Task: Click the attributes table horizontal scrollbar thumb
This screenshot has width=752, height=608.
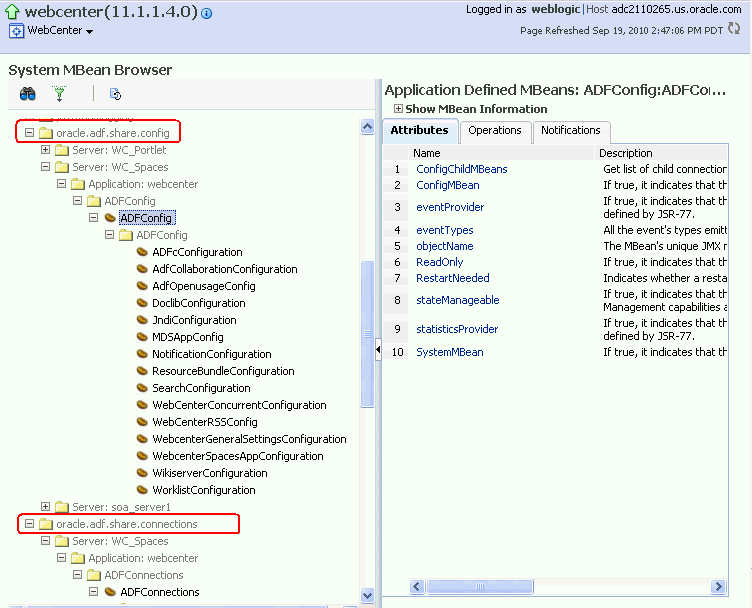Action: 480,586
